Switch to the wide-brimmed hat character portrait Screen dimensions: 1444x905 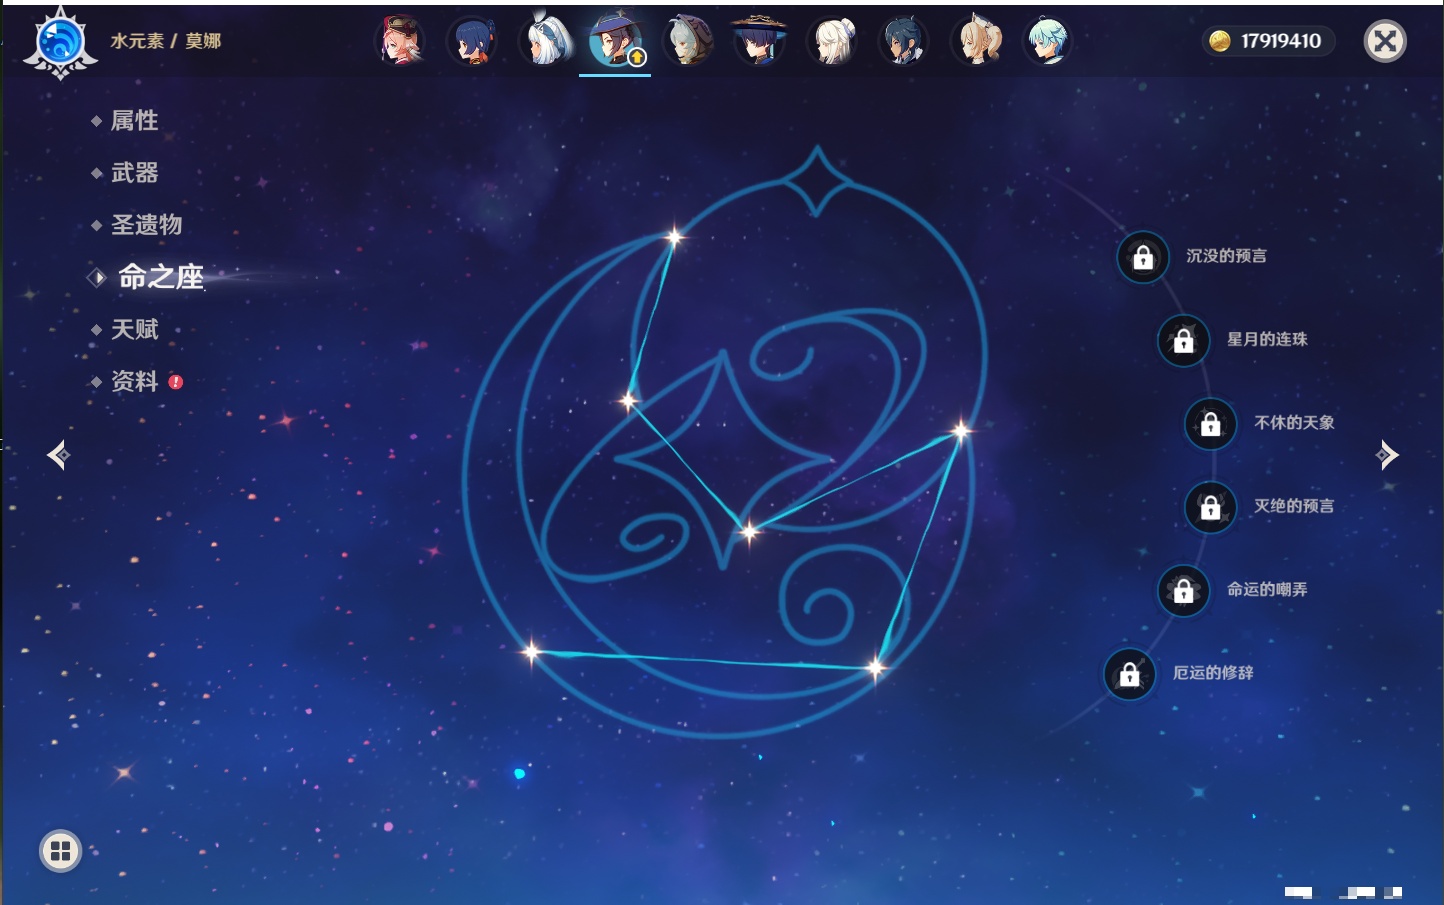[x=759, y=41]
